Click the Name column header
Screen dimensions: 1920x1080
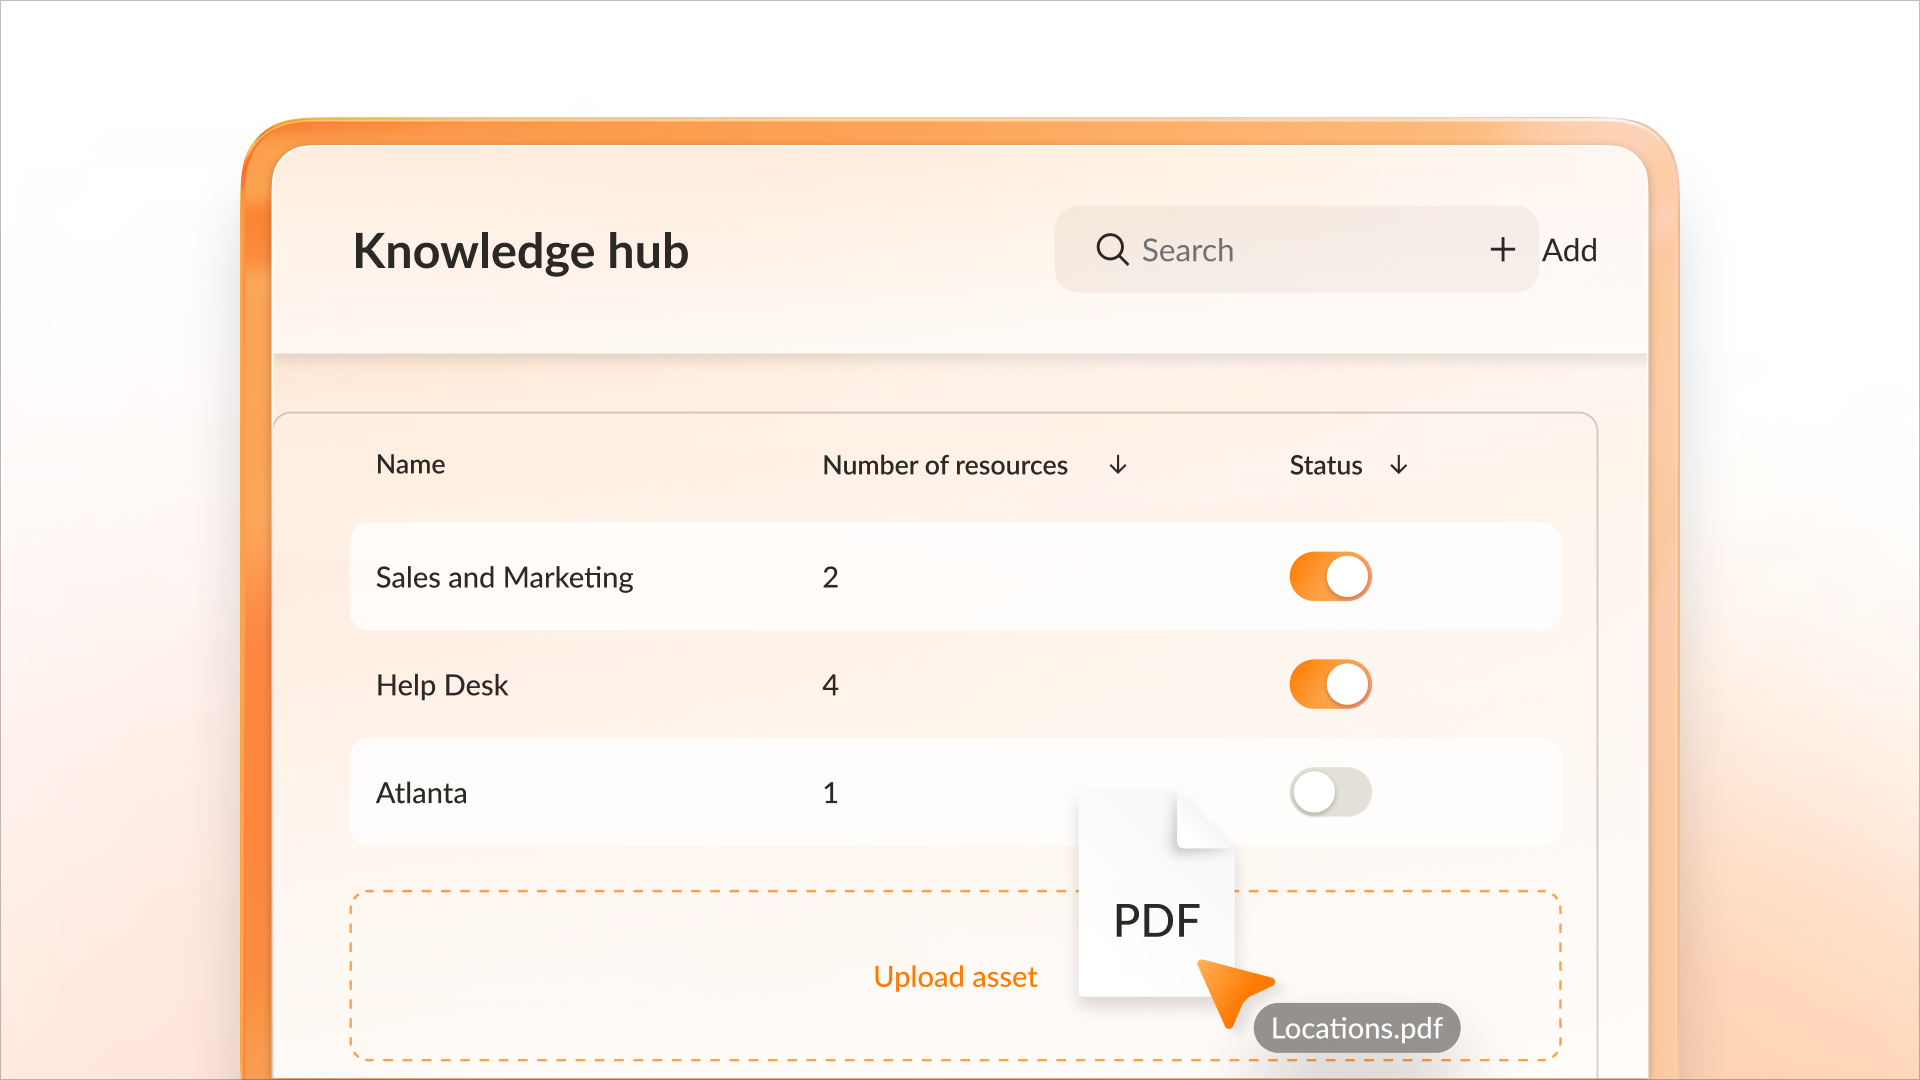point(410,464)
